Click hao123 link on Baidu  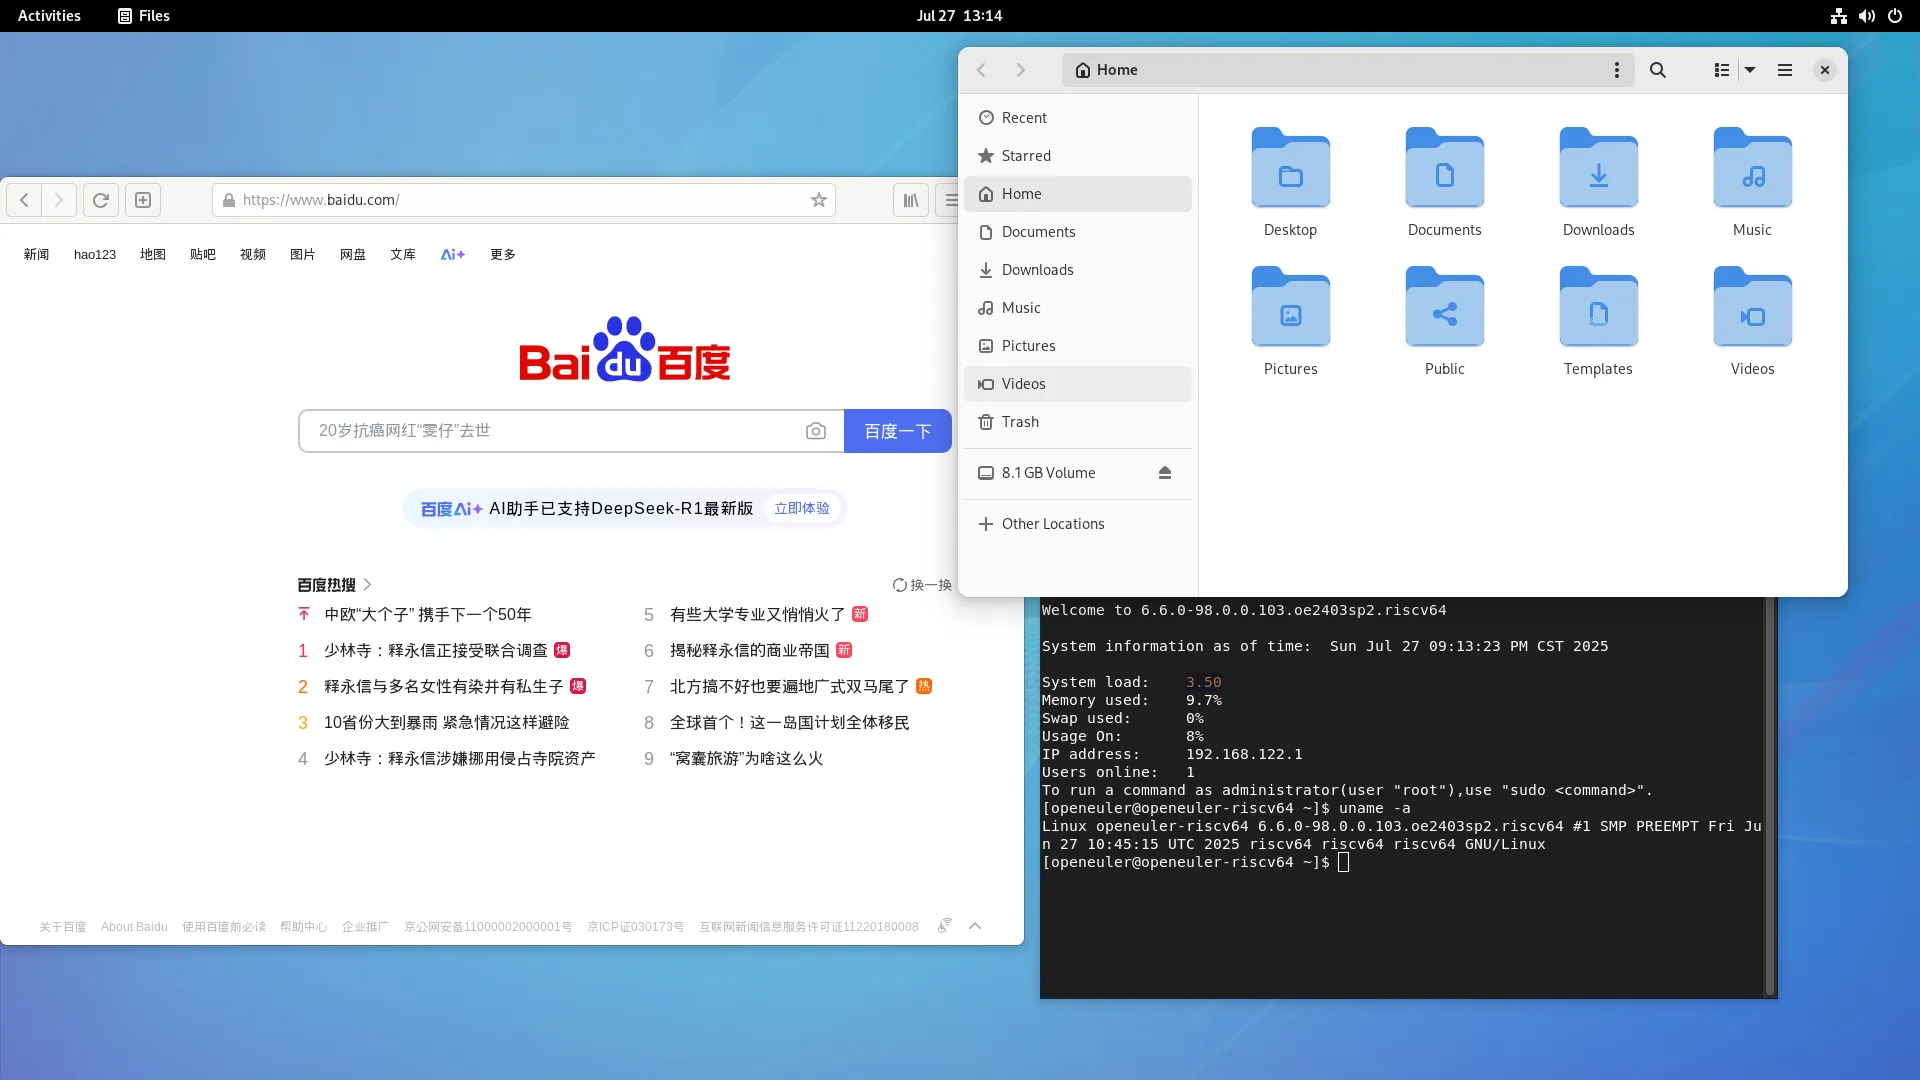coord(95,255)
